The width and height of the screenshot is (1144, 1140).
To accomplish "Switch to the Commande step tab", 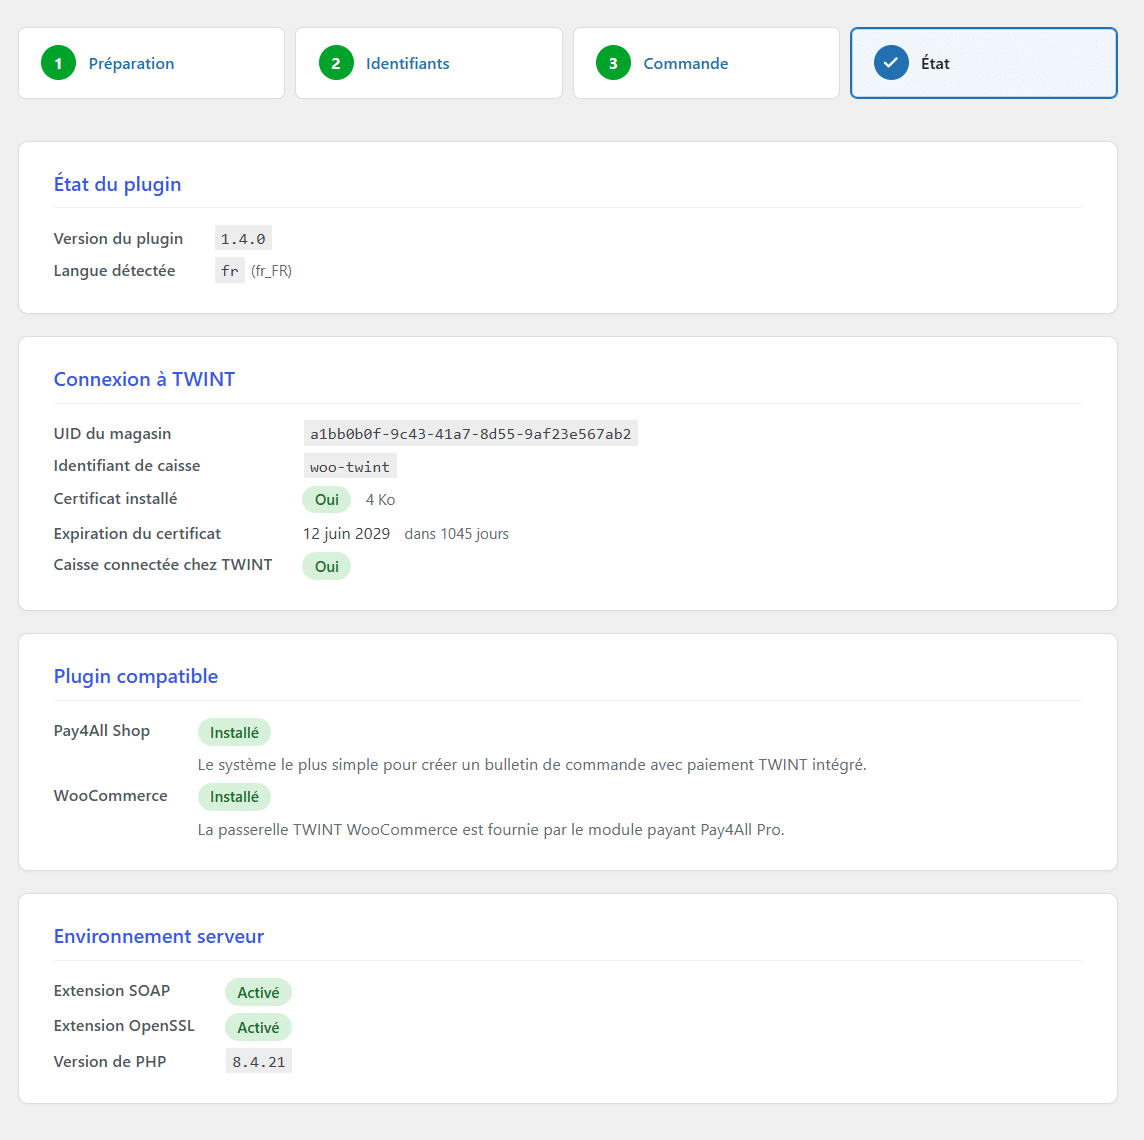I will pos(706,63).
